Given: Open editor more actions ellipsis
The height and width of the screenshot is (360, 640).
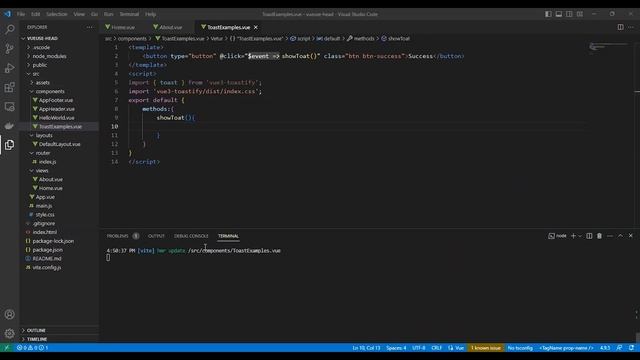Looking at the screenshot, I should (631, 27).
